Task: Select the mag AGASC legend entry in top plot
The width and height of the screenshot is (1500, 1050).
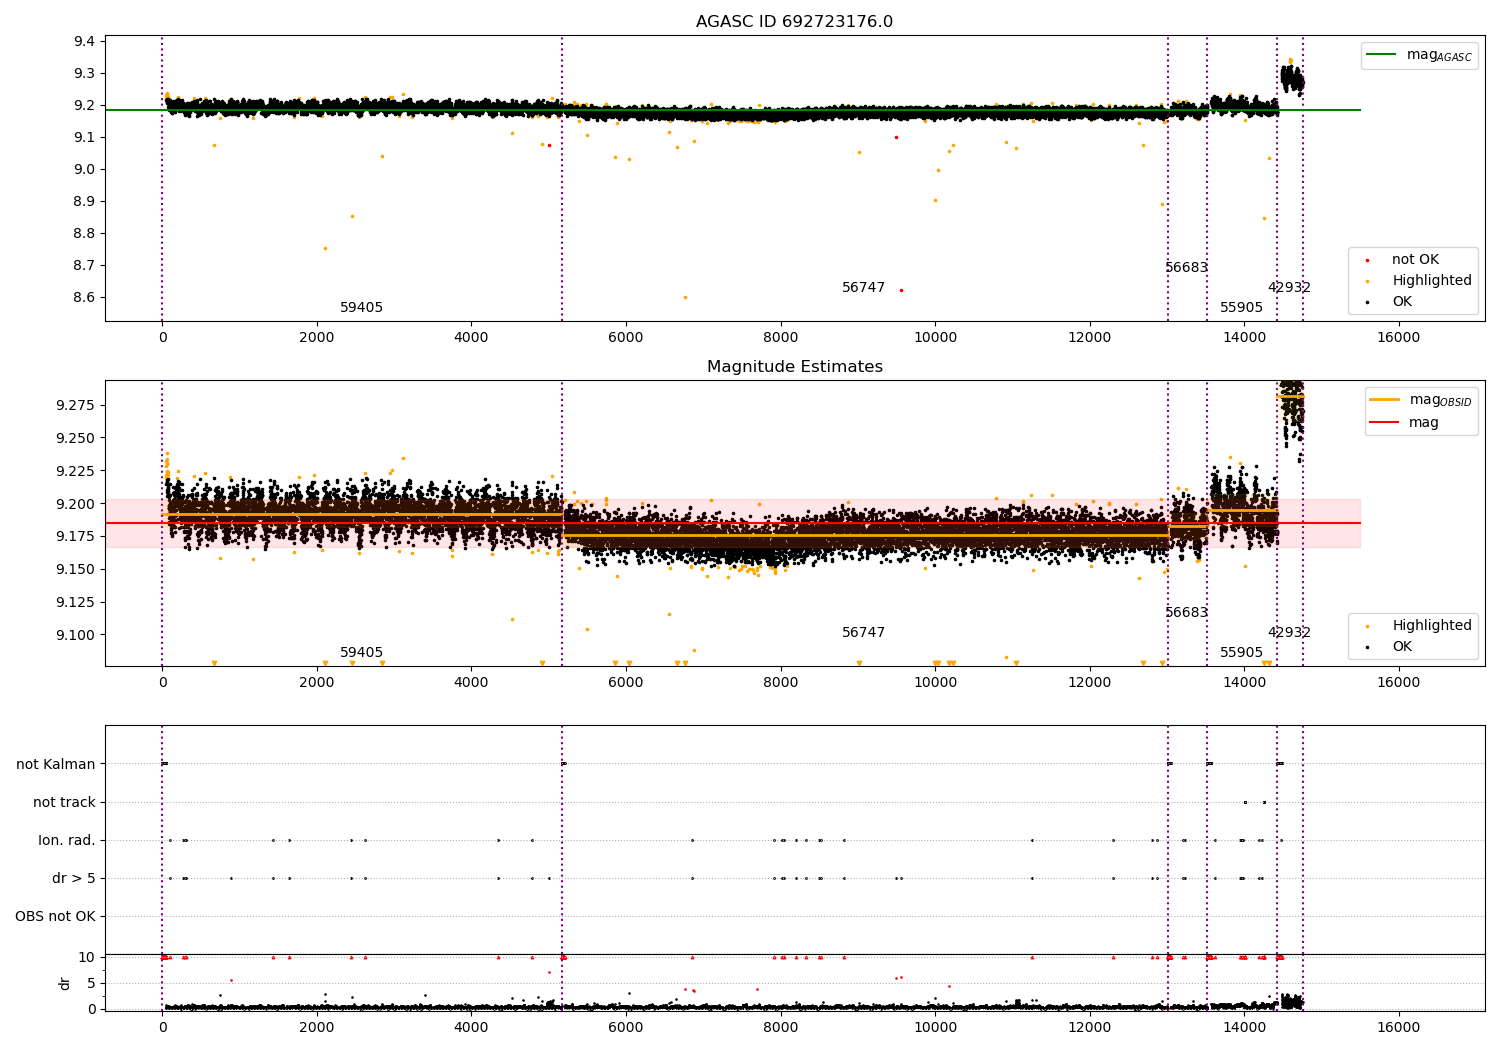Action: (1420, 55)
